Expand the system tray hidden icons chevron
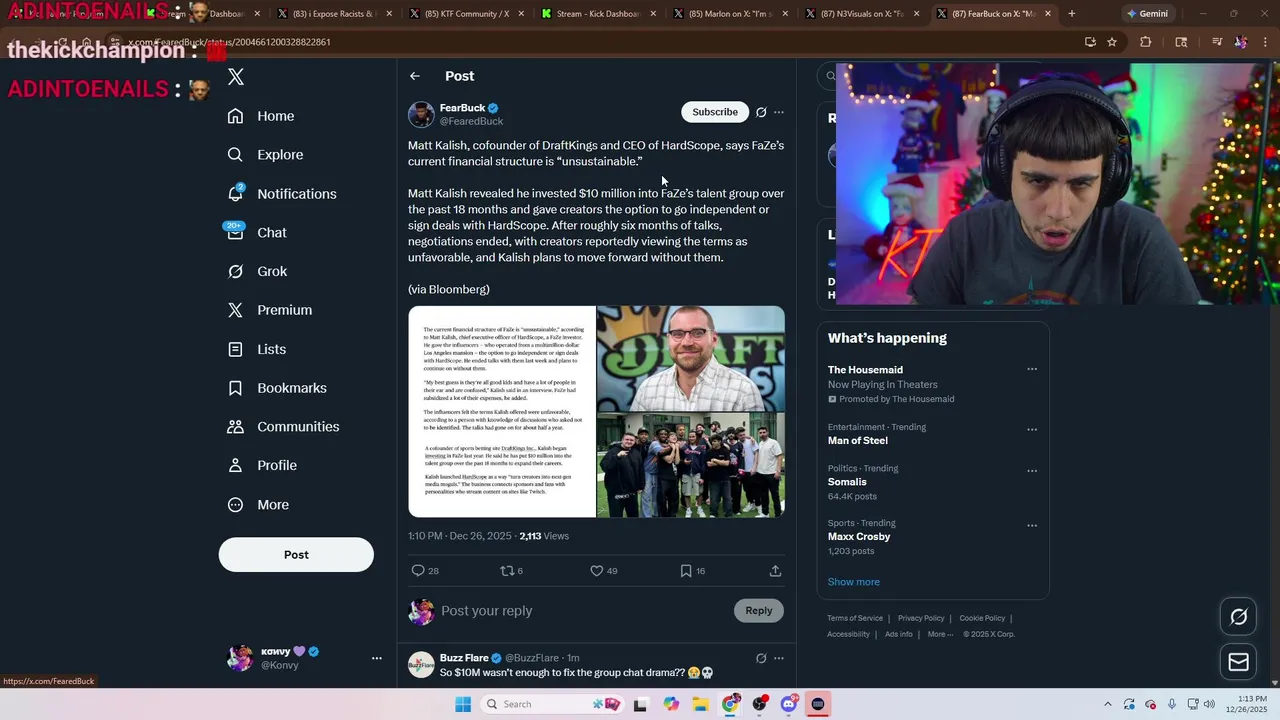This screenshot has width=1280, height=720. [1107, 704]
